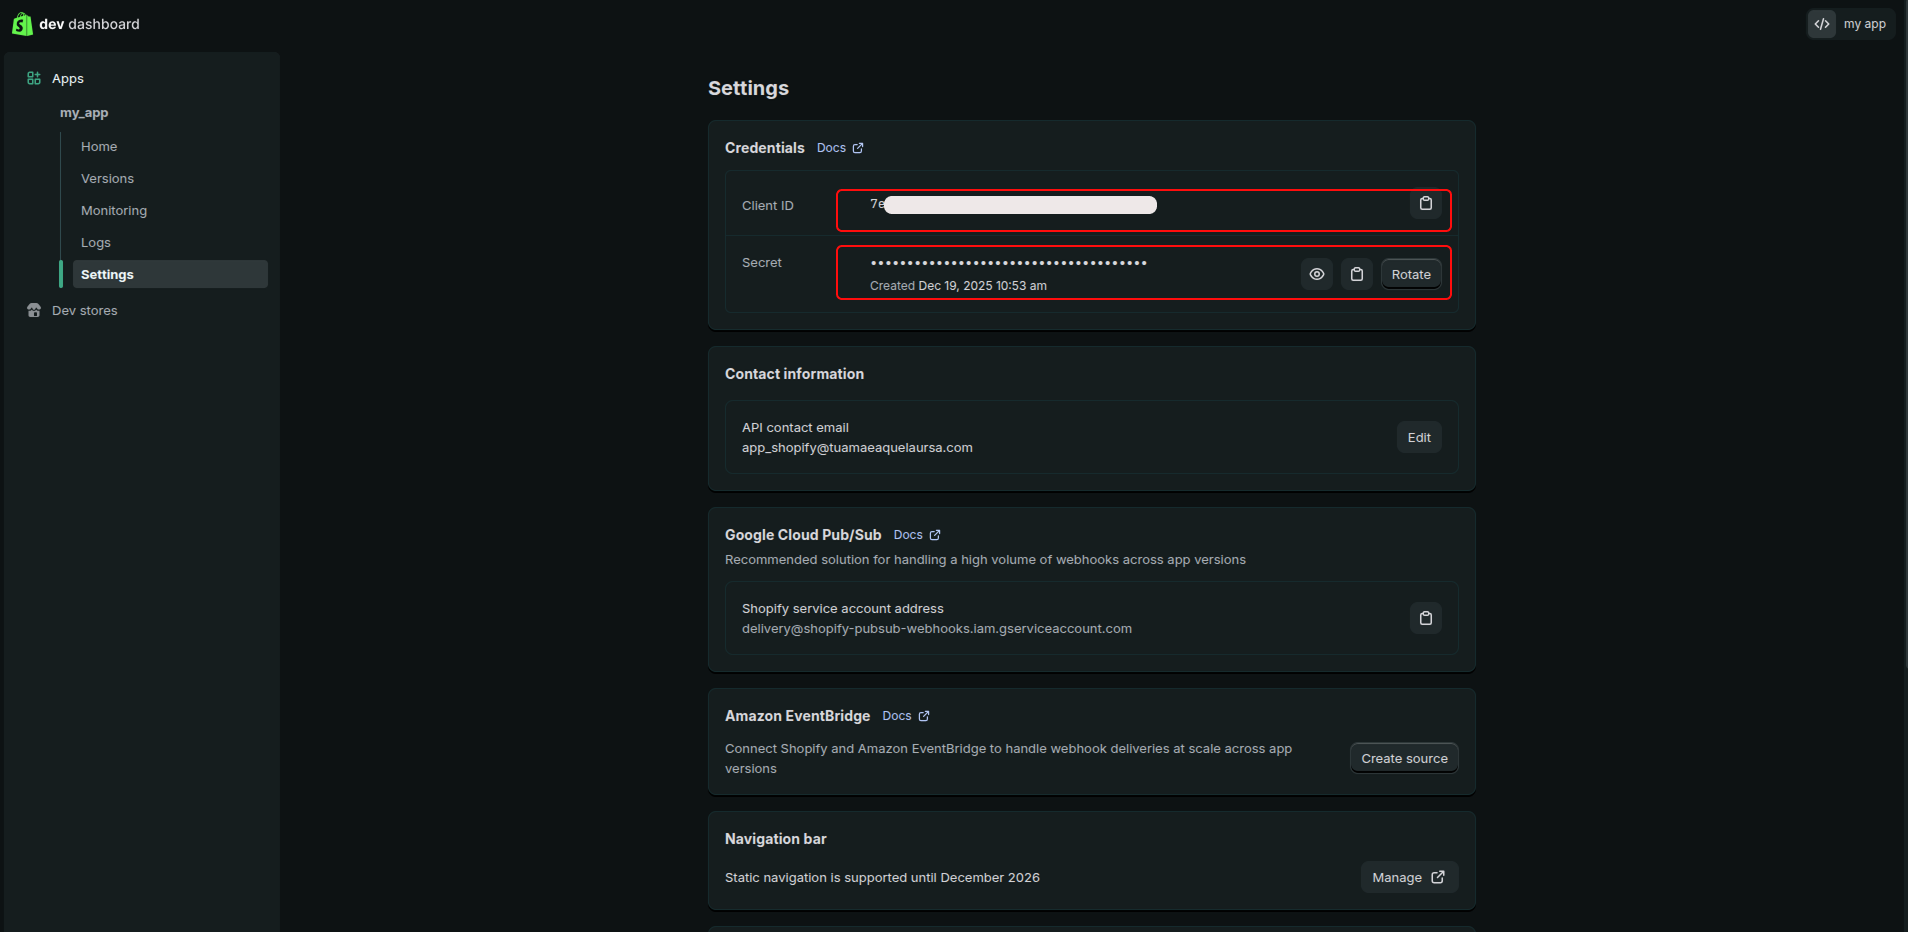This screenshot has height=932, width=1908.
Task: Copy the Secret to clipboard
Action: (1356, 274)
